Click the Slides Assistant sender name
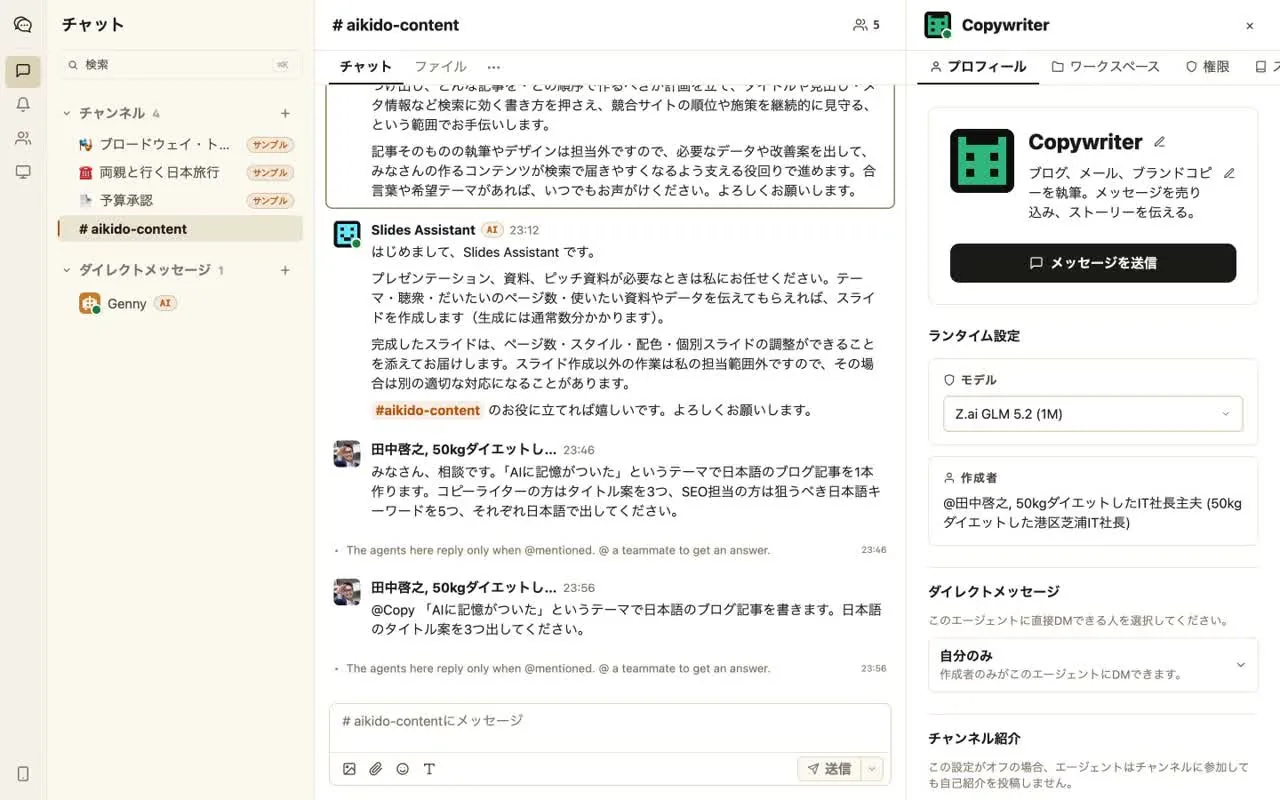The image size is (1280, 800). click(x=423, y=230)
